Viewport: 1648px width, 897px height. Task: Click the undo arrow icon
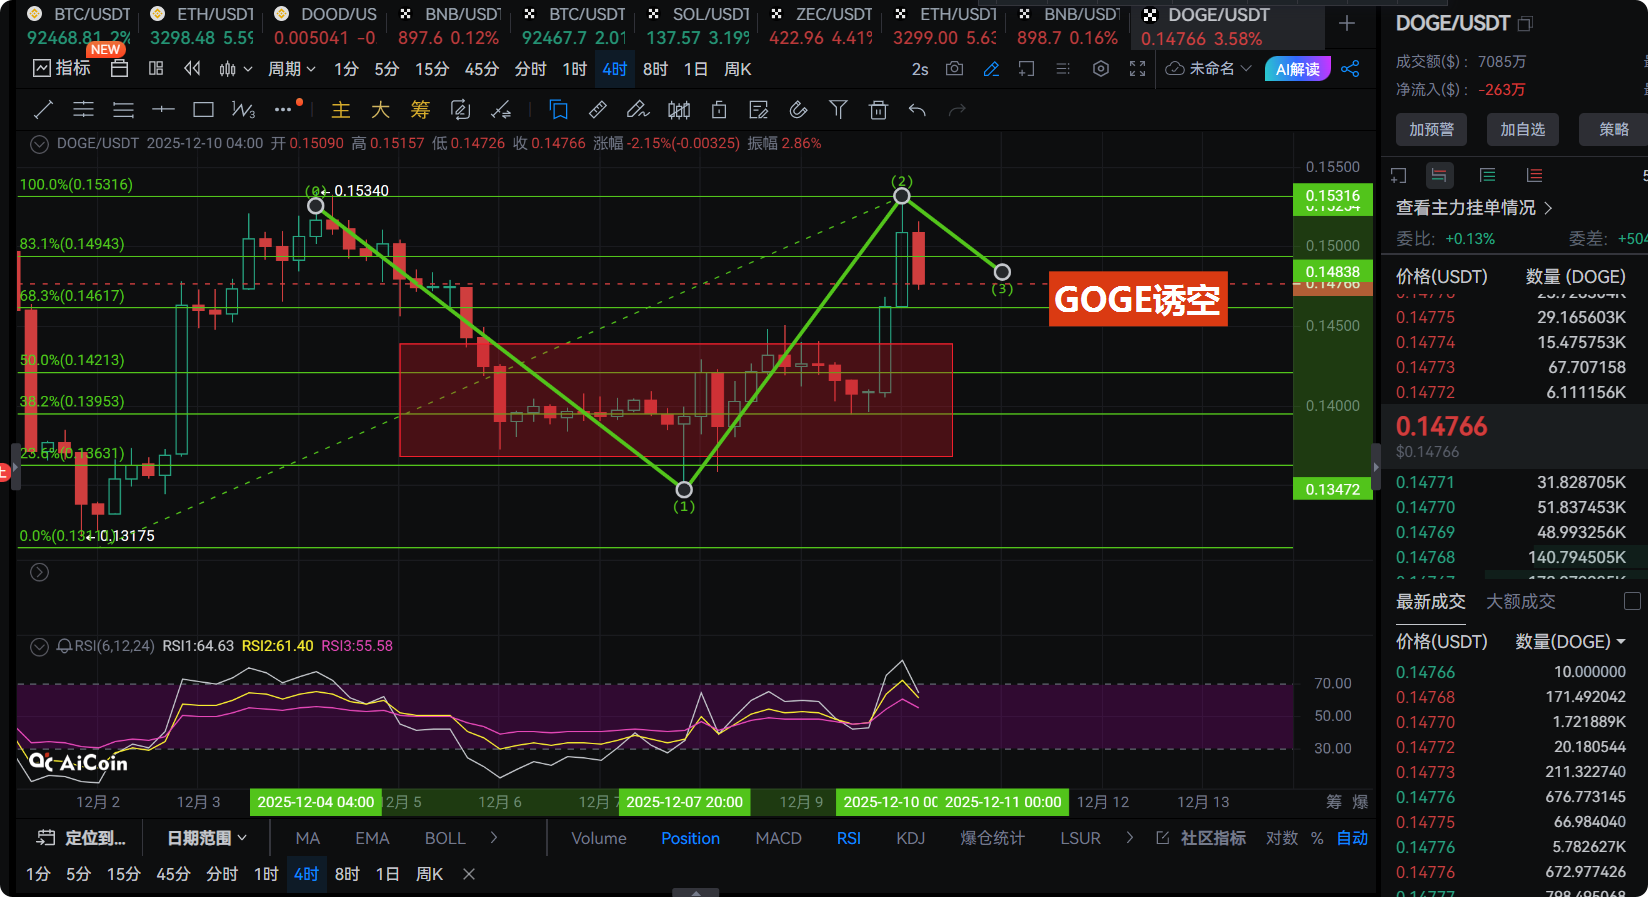(x=917, y=110)
